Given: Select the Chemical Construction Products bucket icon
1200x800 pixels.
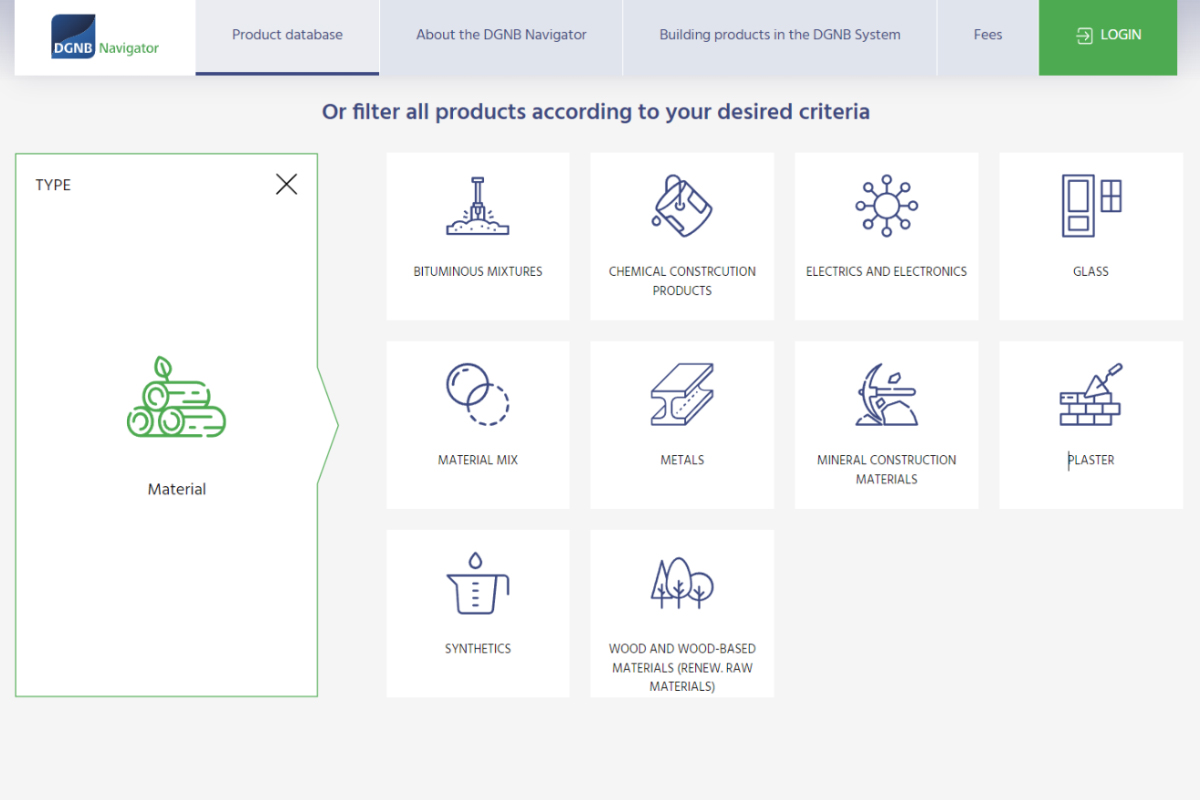Looking at the screenshot, I should pos(682,205).
